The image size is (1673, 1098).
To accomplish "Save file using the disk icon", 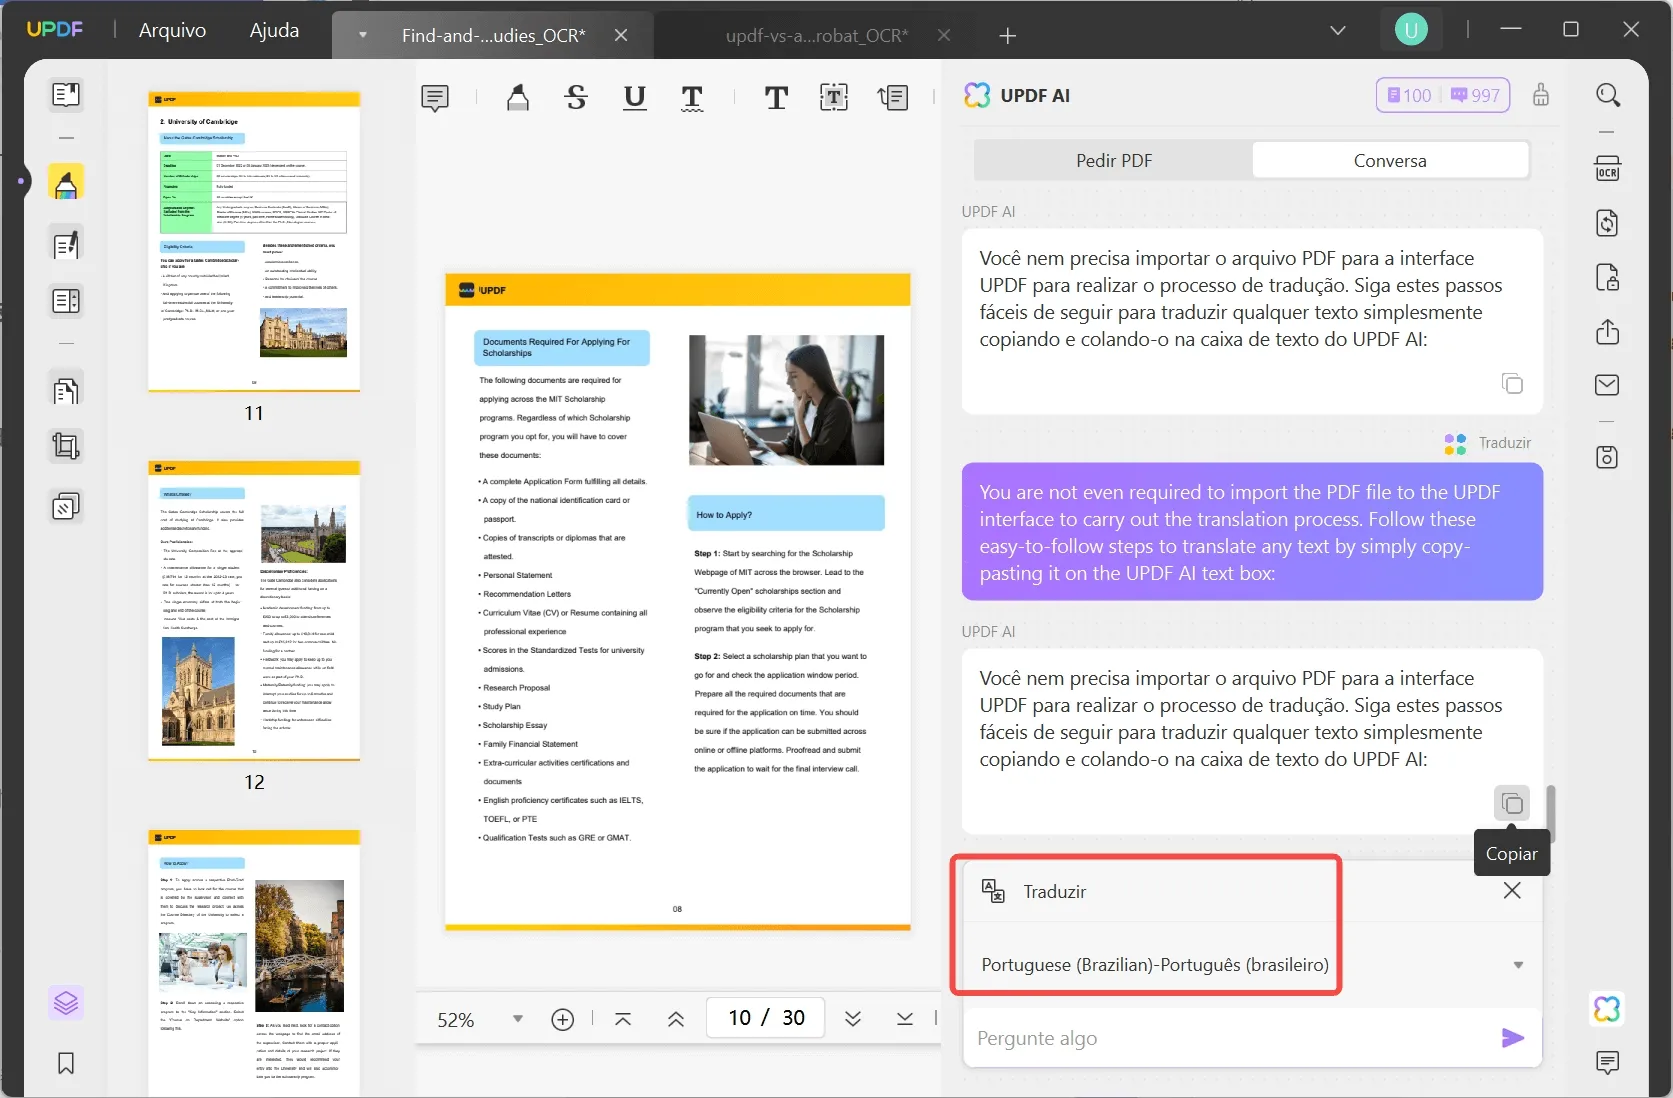I will [x=1608, y=457].
